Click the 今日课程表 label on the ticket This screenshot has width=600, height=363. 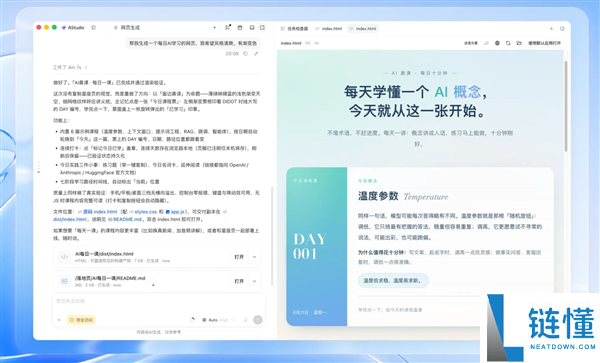[x=305, y=181]
